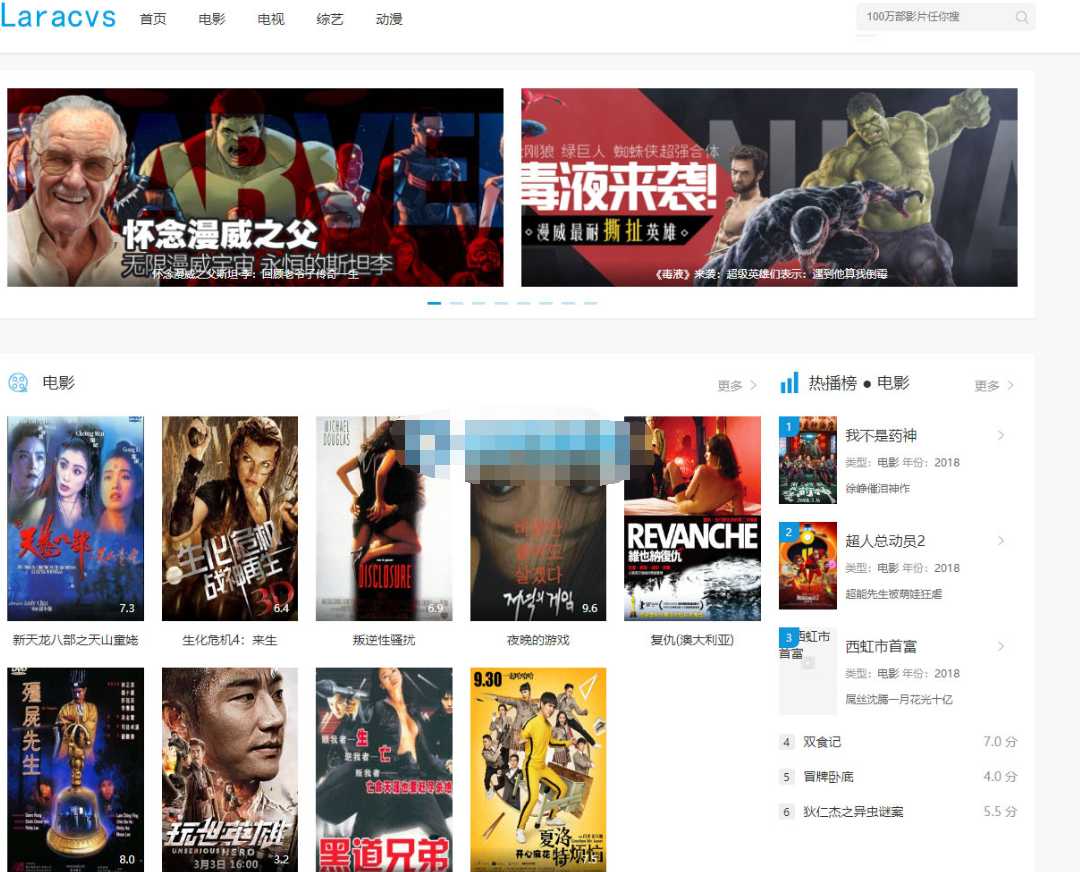Expand the chevron beside 超人总动员2
Screen dimensions: 1080x872
[1001, 541]
